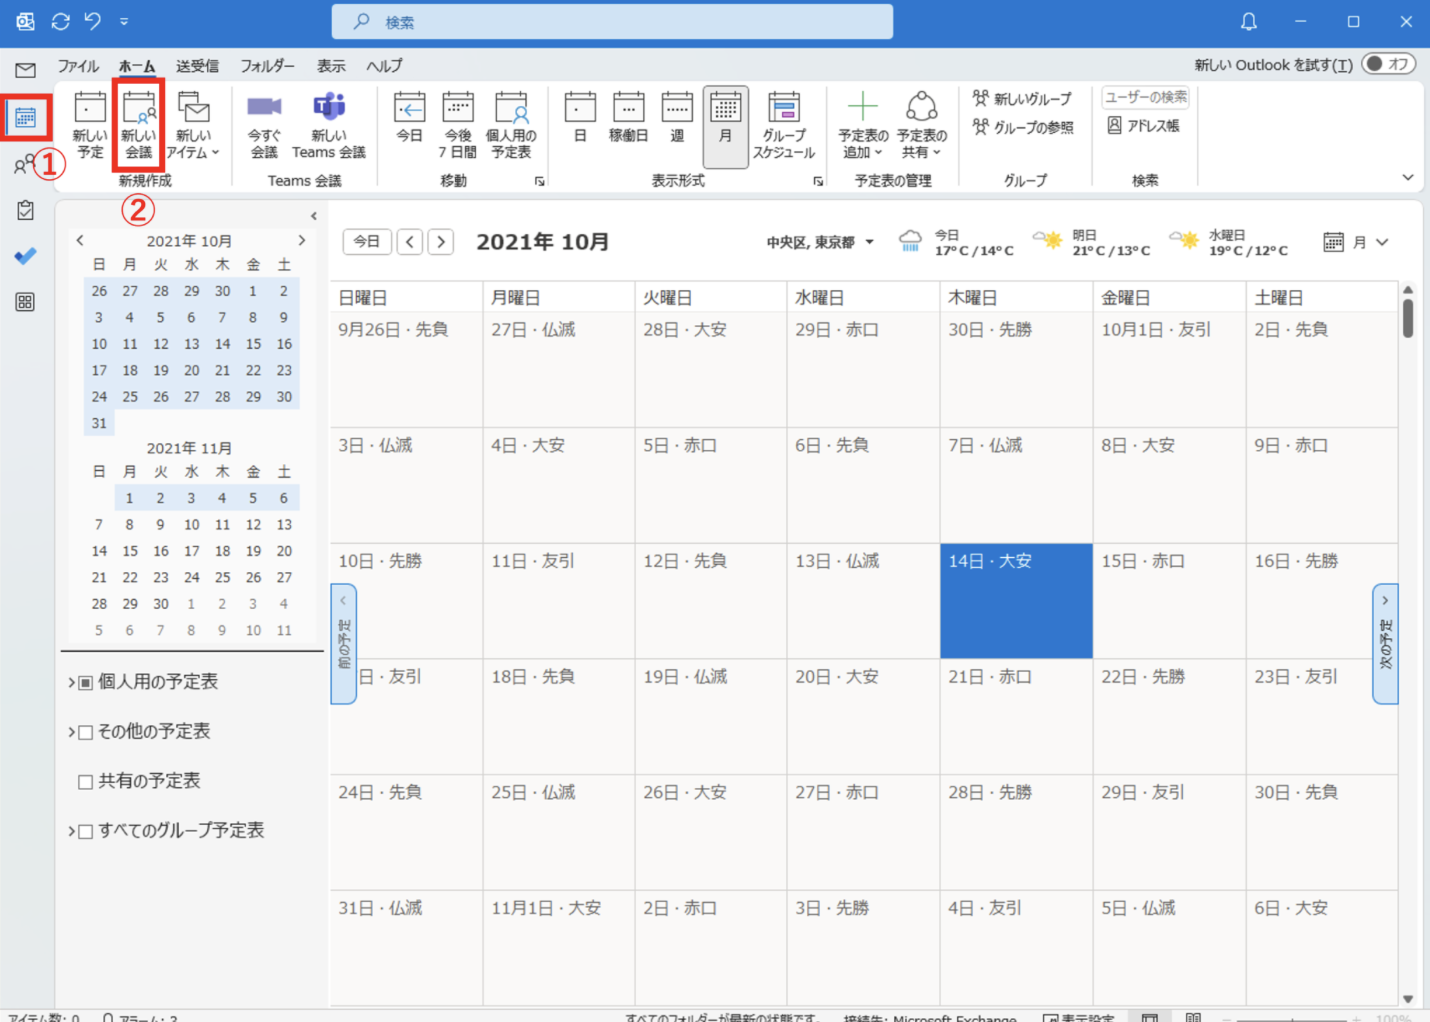Check the すべてのグループ予定表 checkbox
Screen dimensions: 1430x1022
tap(86, 831)
